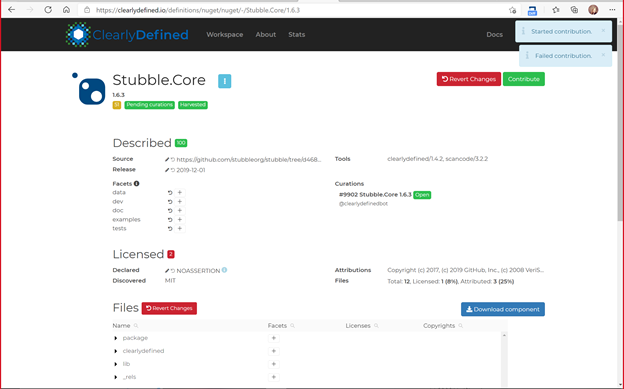624x389 pixels.
Task: Open browser home page icon
Action: click(66, 10)
